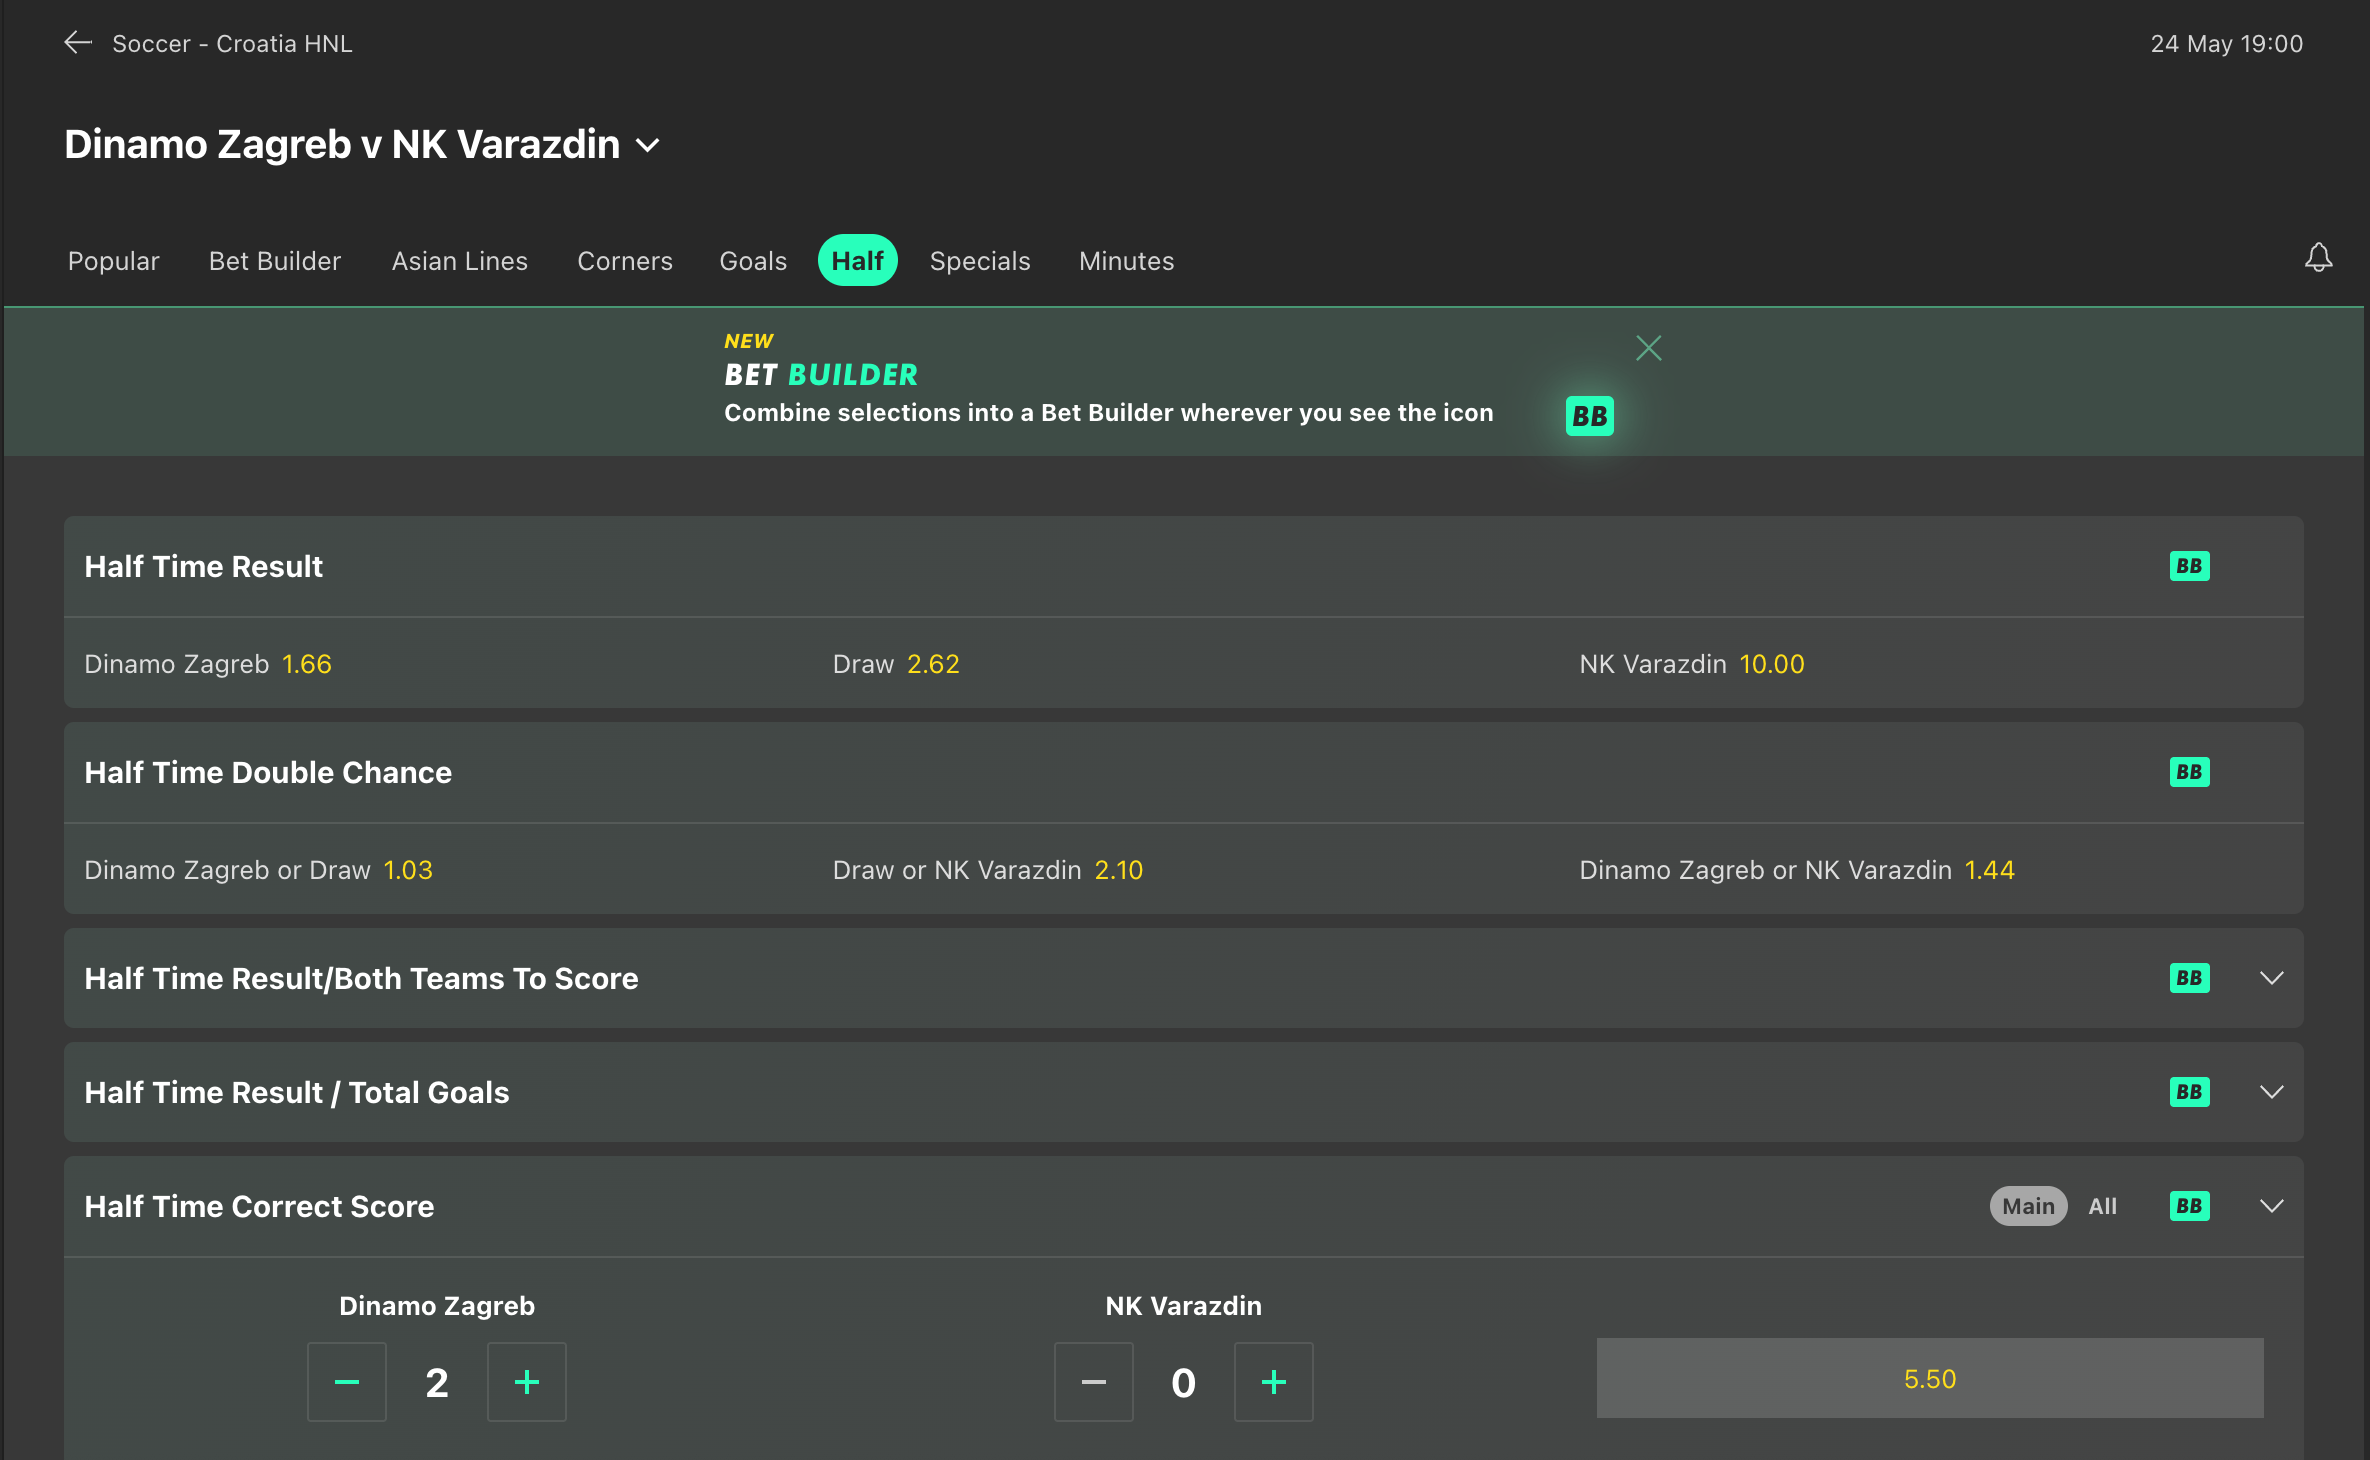This screenshot has width=2370, height=1460.
Task: Switch to the Corners tab
Action: (x=625, y=261)
